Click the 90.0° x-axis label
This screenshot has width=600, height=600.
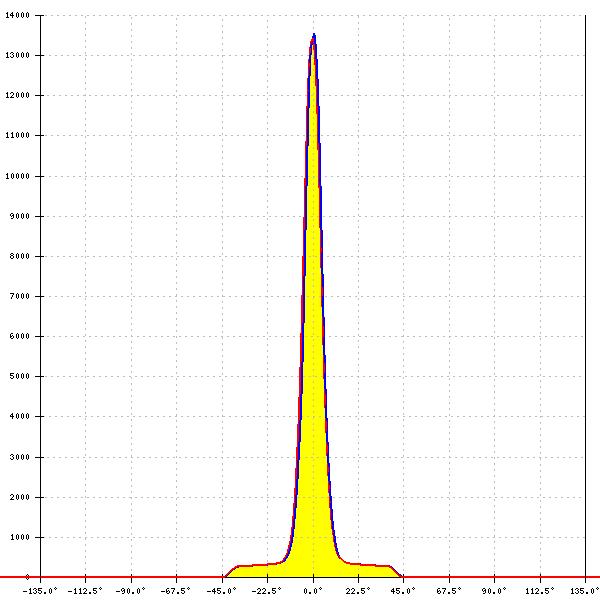[494, 591]
